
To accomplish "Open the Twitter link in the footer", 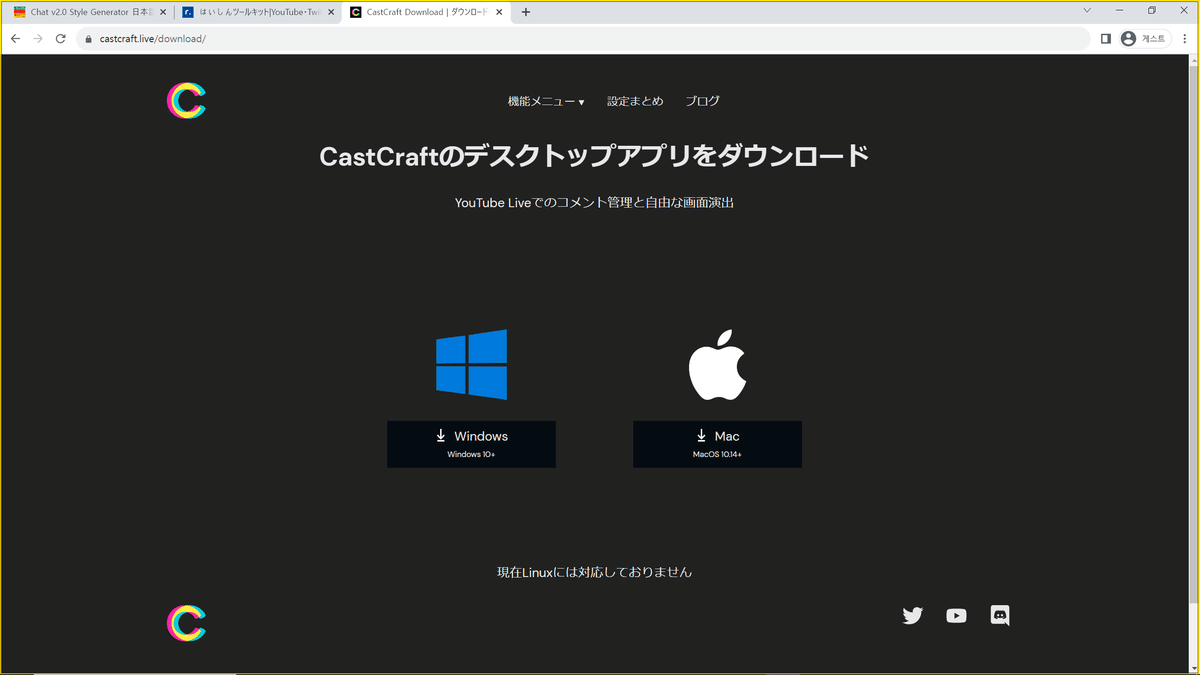I will (x=912, y=616).
